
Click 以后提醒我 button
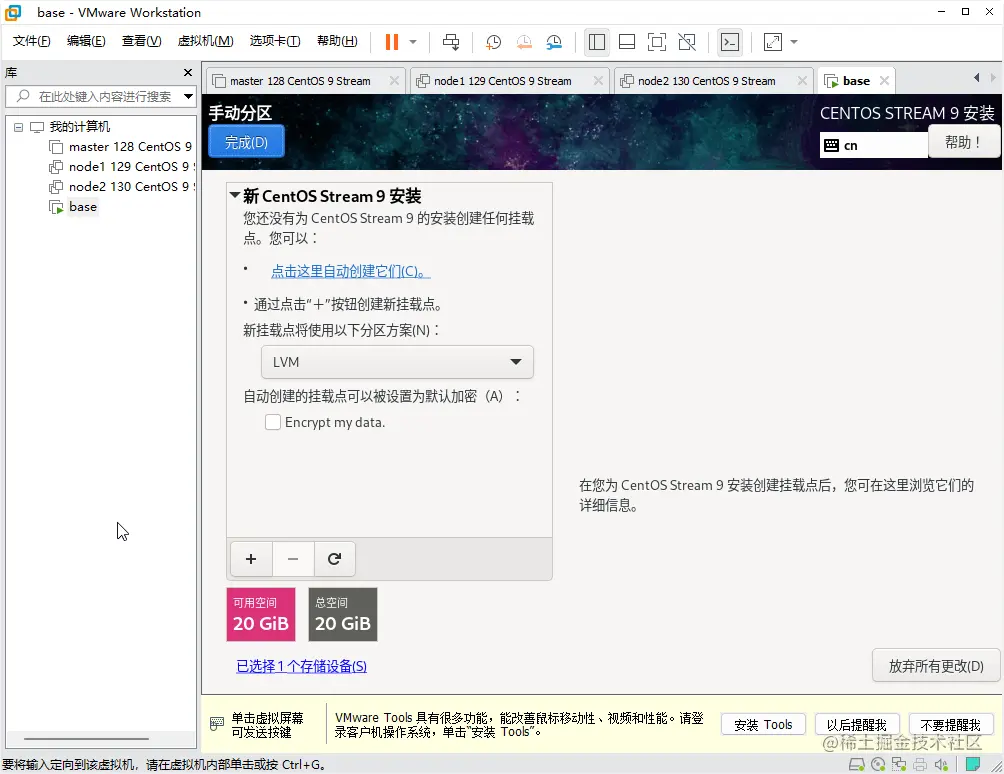(857, 725)
